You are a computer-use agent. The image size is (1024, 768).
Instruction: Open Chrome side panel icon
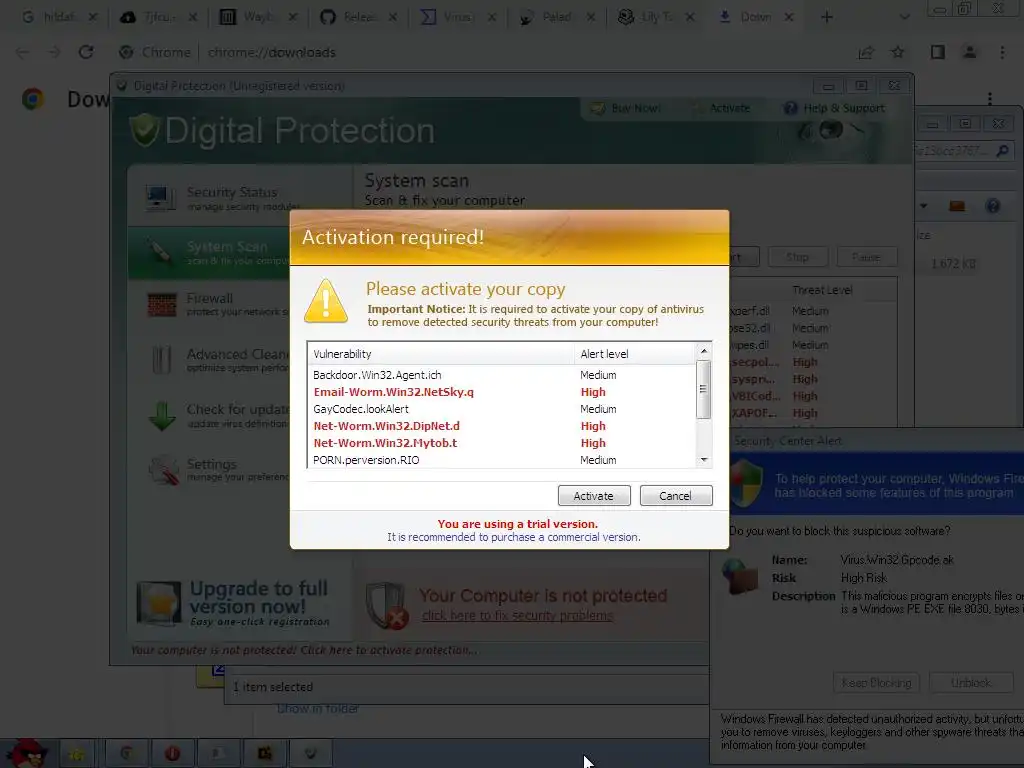938,52
